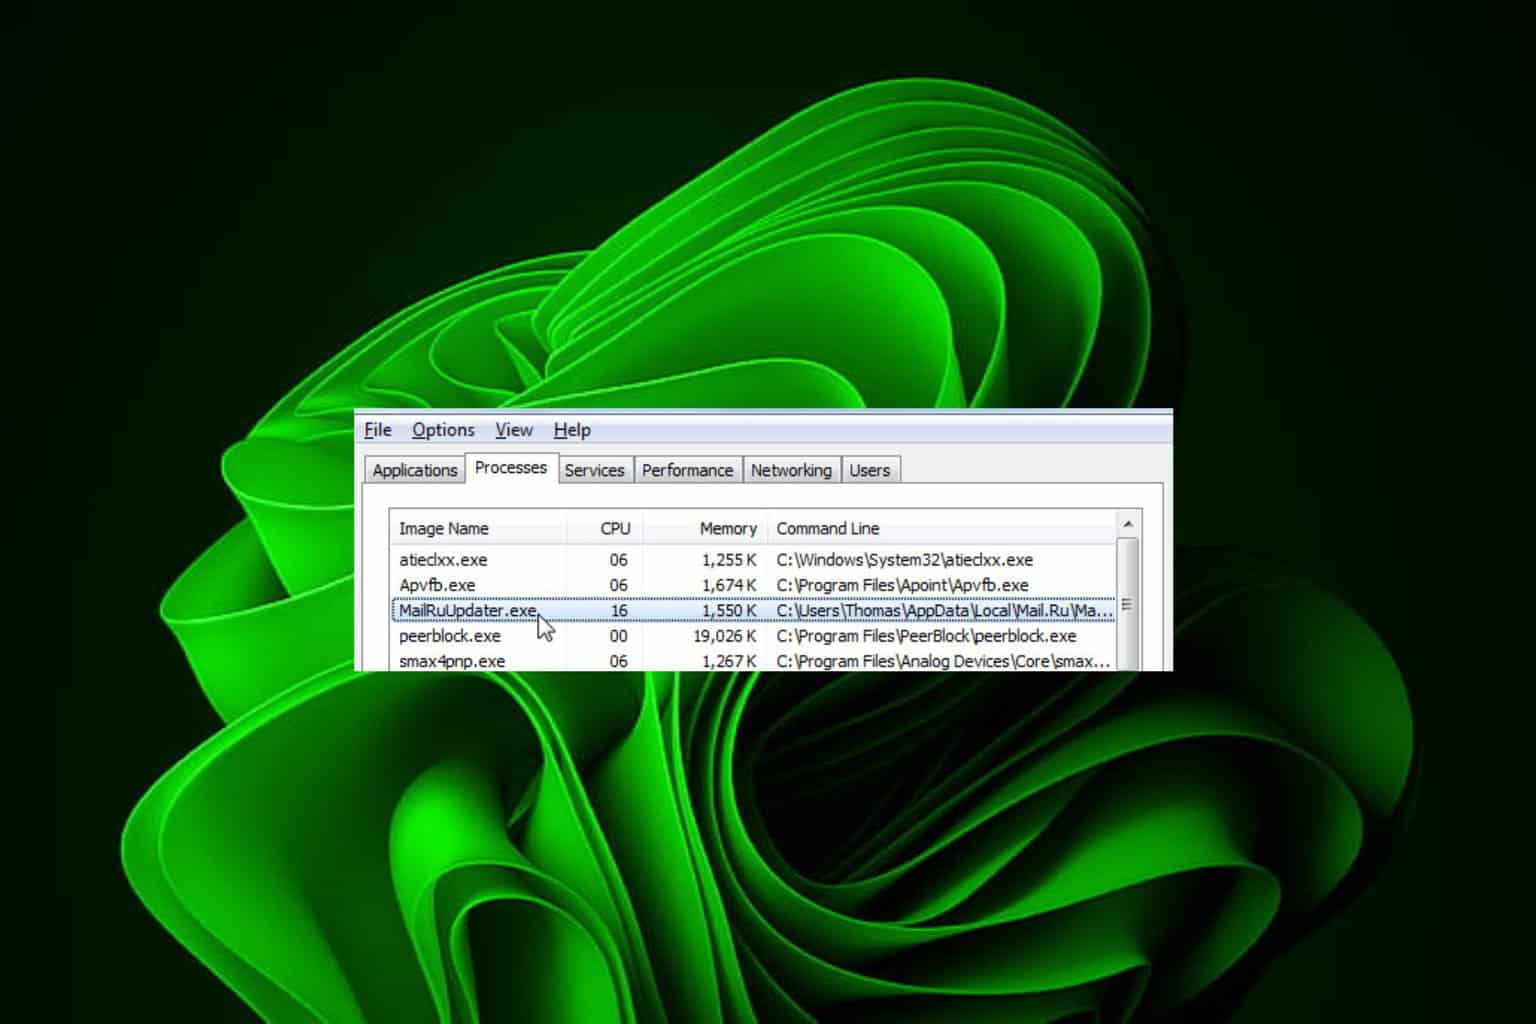The image size is (1536, 1024).
Task: Select the atieclxx.exe process row
Action: (x=753, y=560)
